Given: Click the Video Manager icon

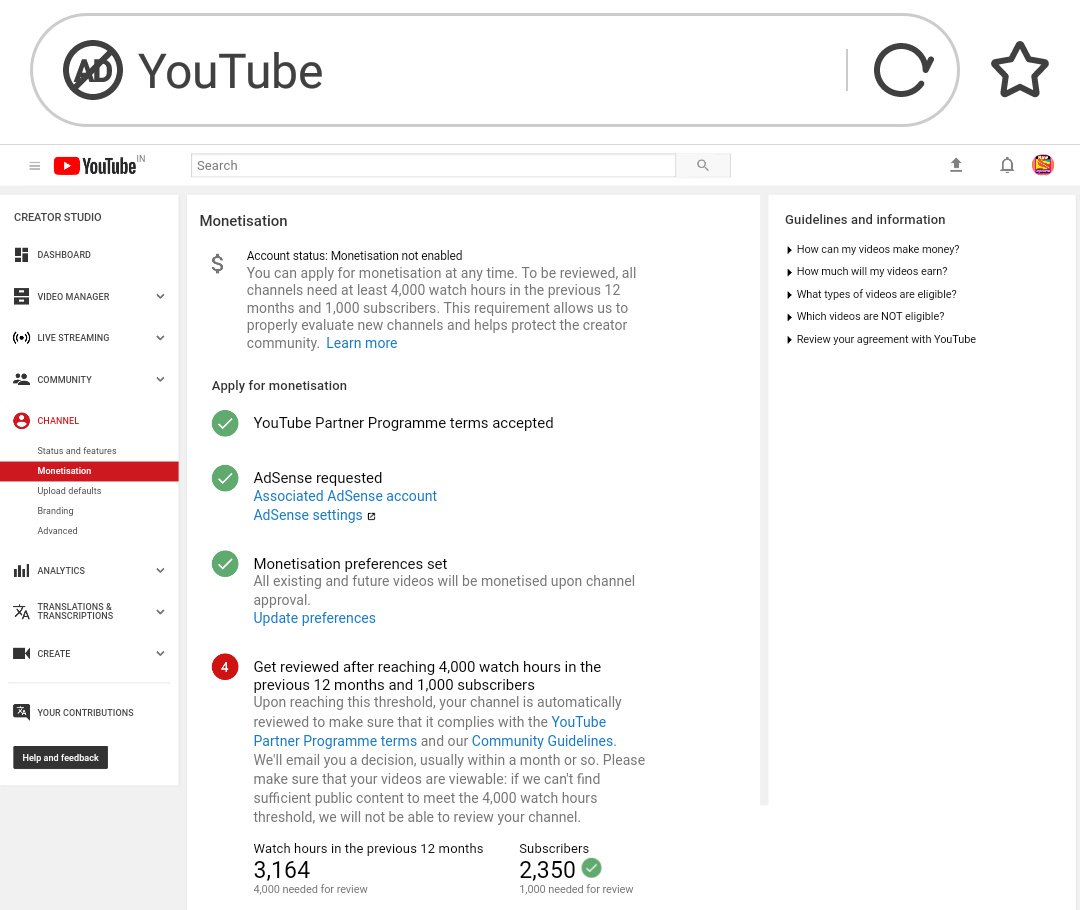Looking at the screenshot, I should (21, 296).
